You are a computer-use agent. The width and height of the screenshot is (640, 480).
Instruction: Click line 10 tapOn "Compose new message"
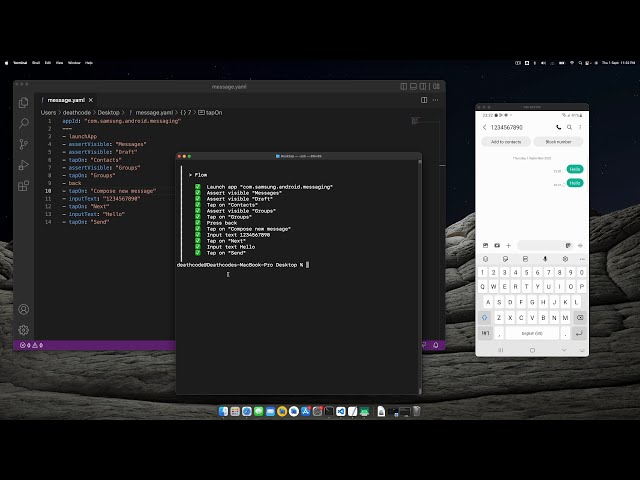109,191
